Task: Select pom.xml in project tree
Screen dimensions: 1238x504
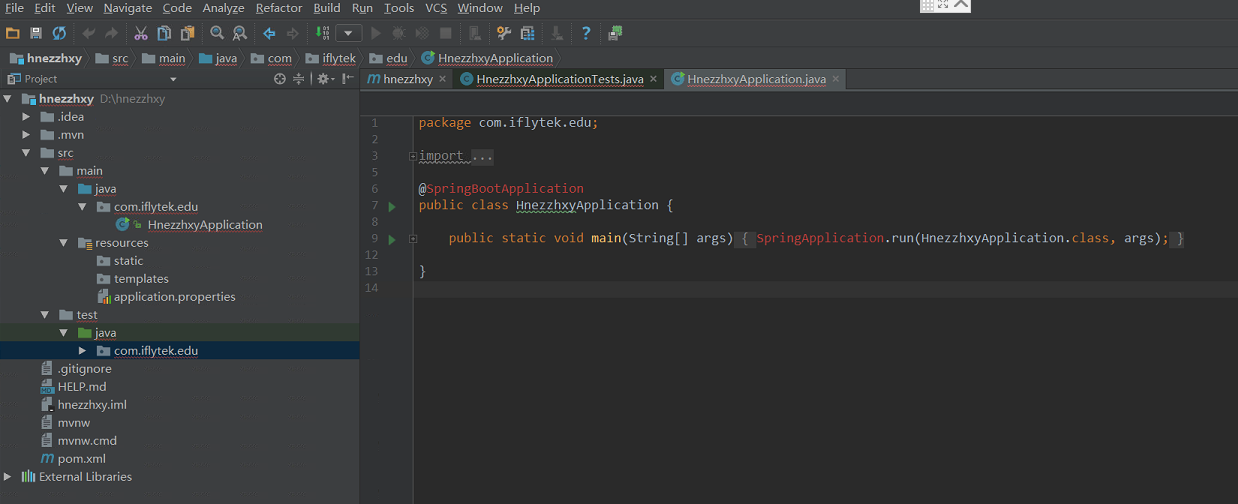Action: coord(81,459)
